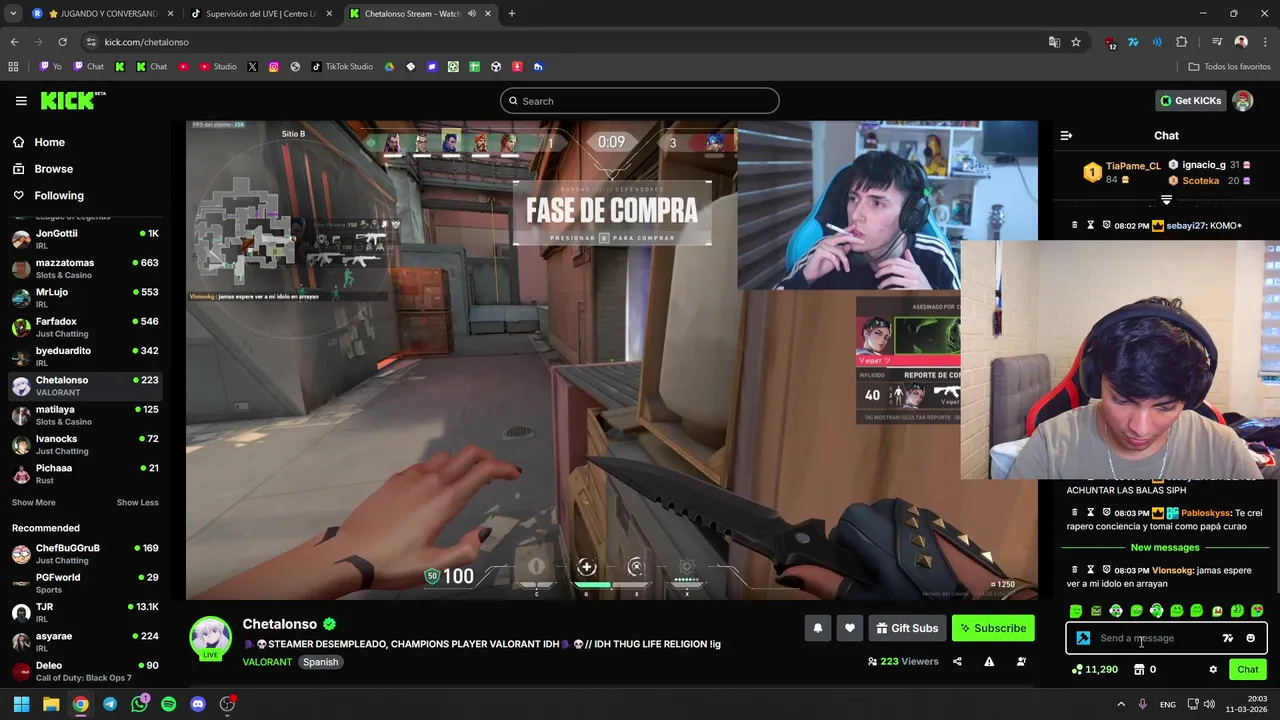
Task: Open the TikTok Studio bookmark
Action: 341,67
